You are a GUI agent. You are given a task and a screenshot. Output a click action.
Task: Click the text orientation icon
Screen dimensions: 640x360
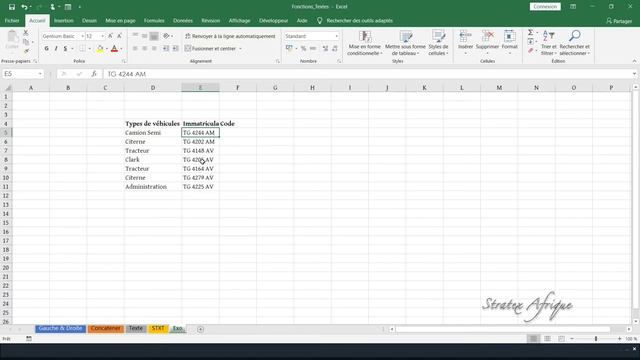coord(166,36)
